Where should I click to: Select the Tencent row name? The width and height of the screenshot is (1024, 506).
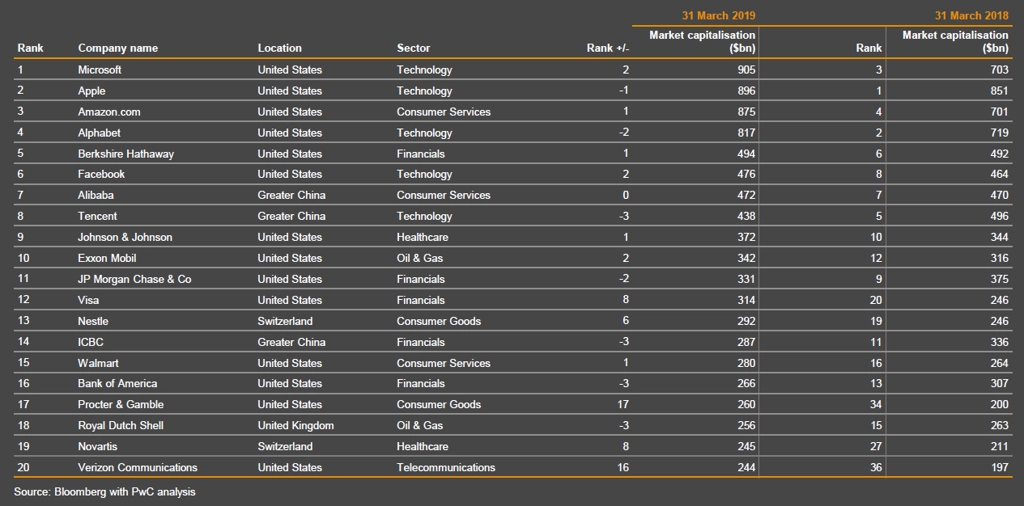[97, 216]
